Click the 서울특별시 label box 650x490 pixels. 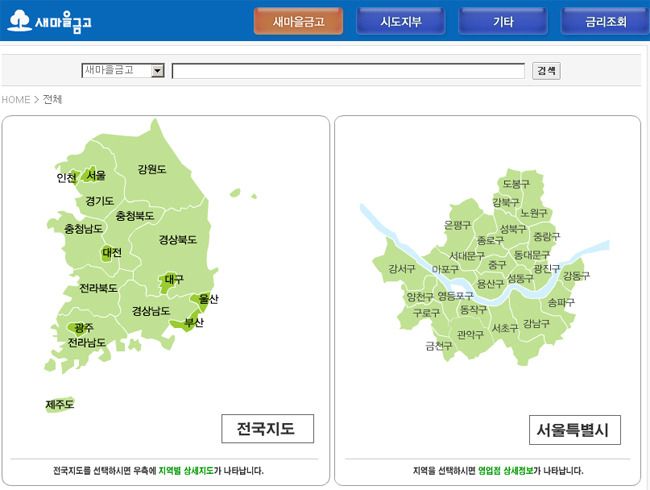(575, 430)
